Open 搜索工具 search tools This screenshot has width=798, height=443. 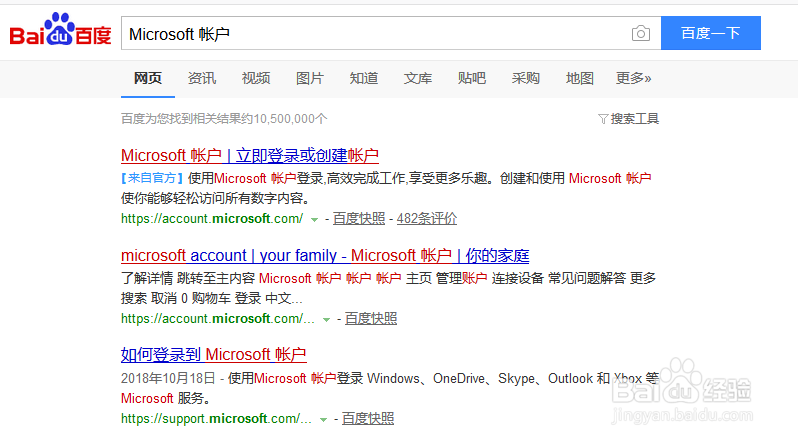pos(634,119)
